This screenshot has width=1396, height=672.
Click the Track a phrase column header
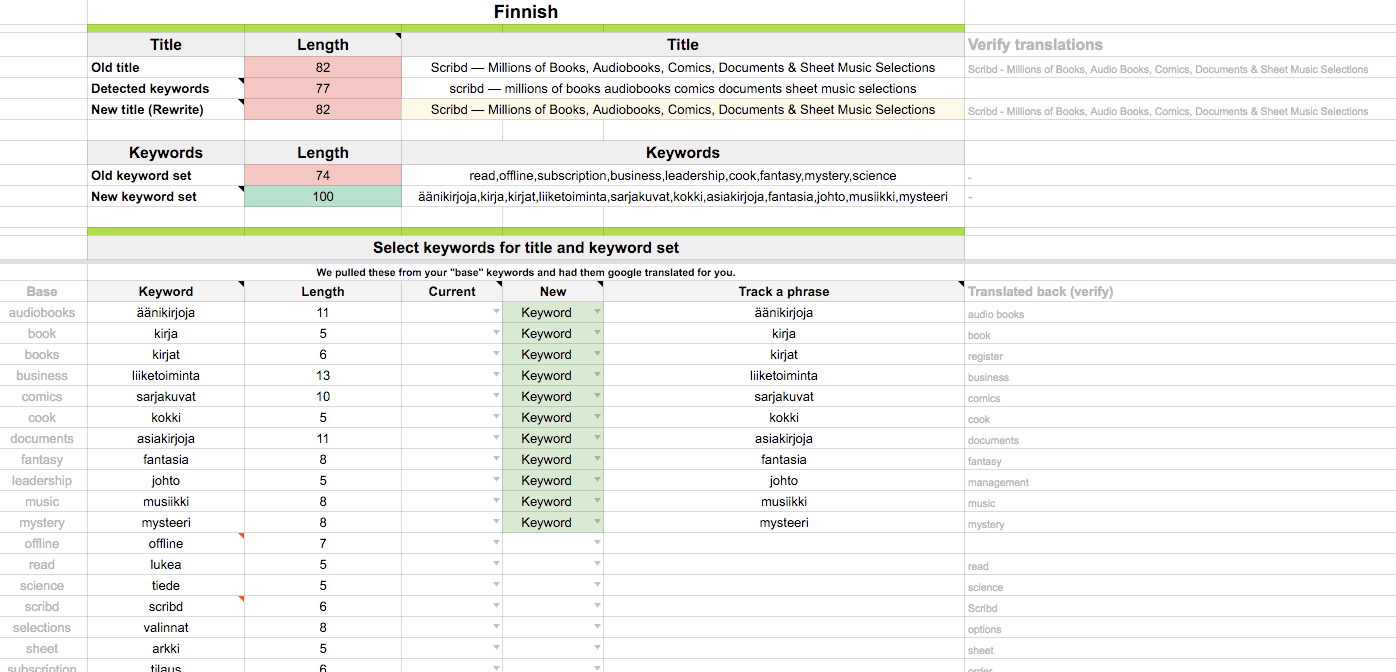[x=784, y=291]
